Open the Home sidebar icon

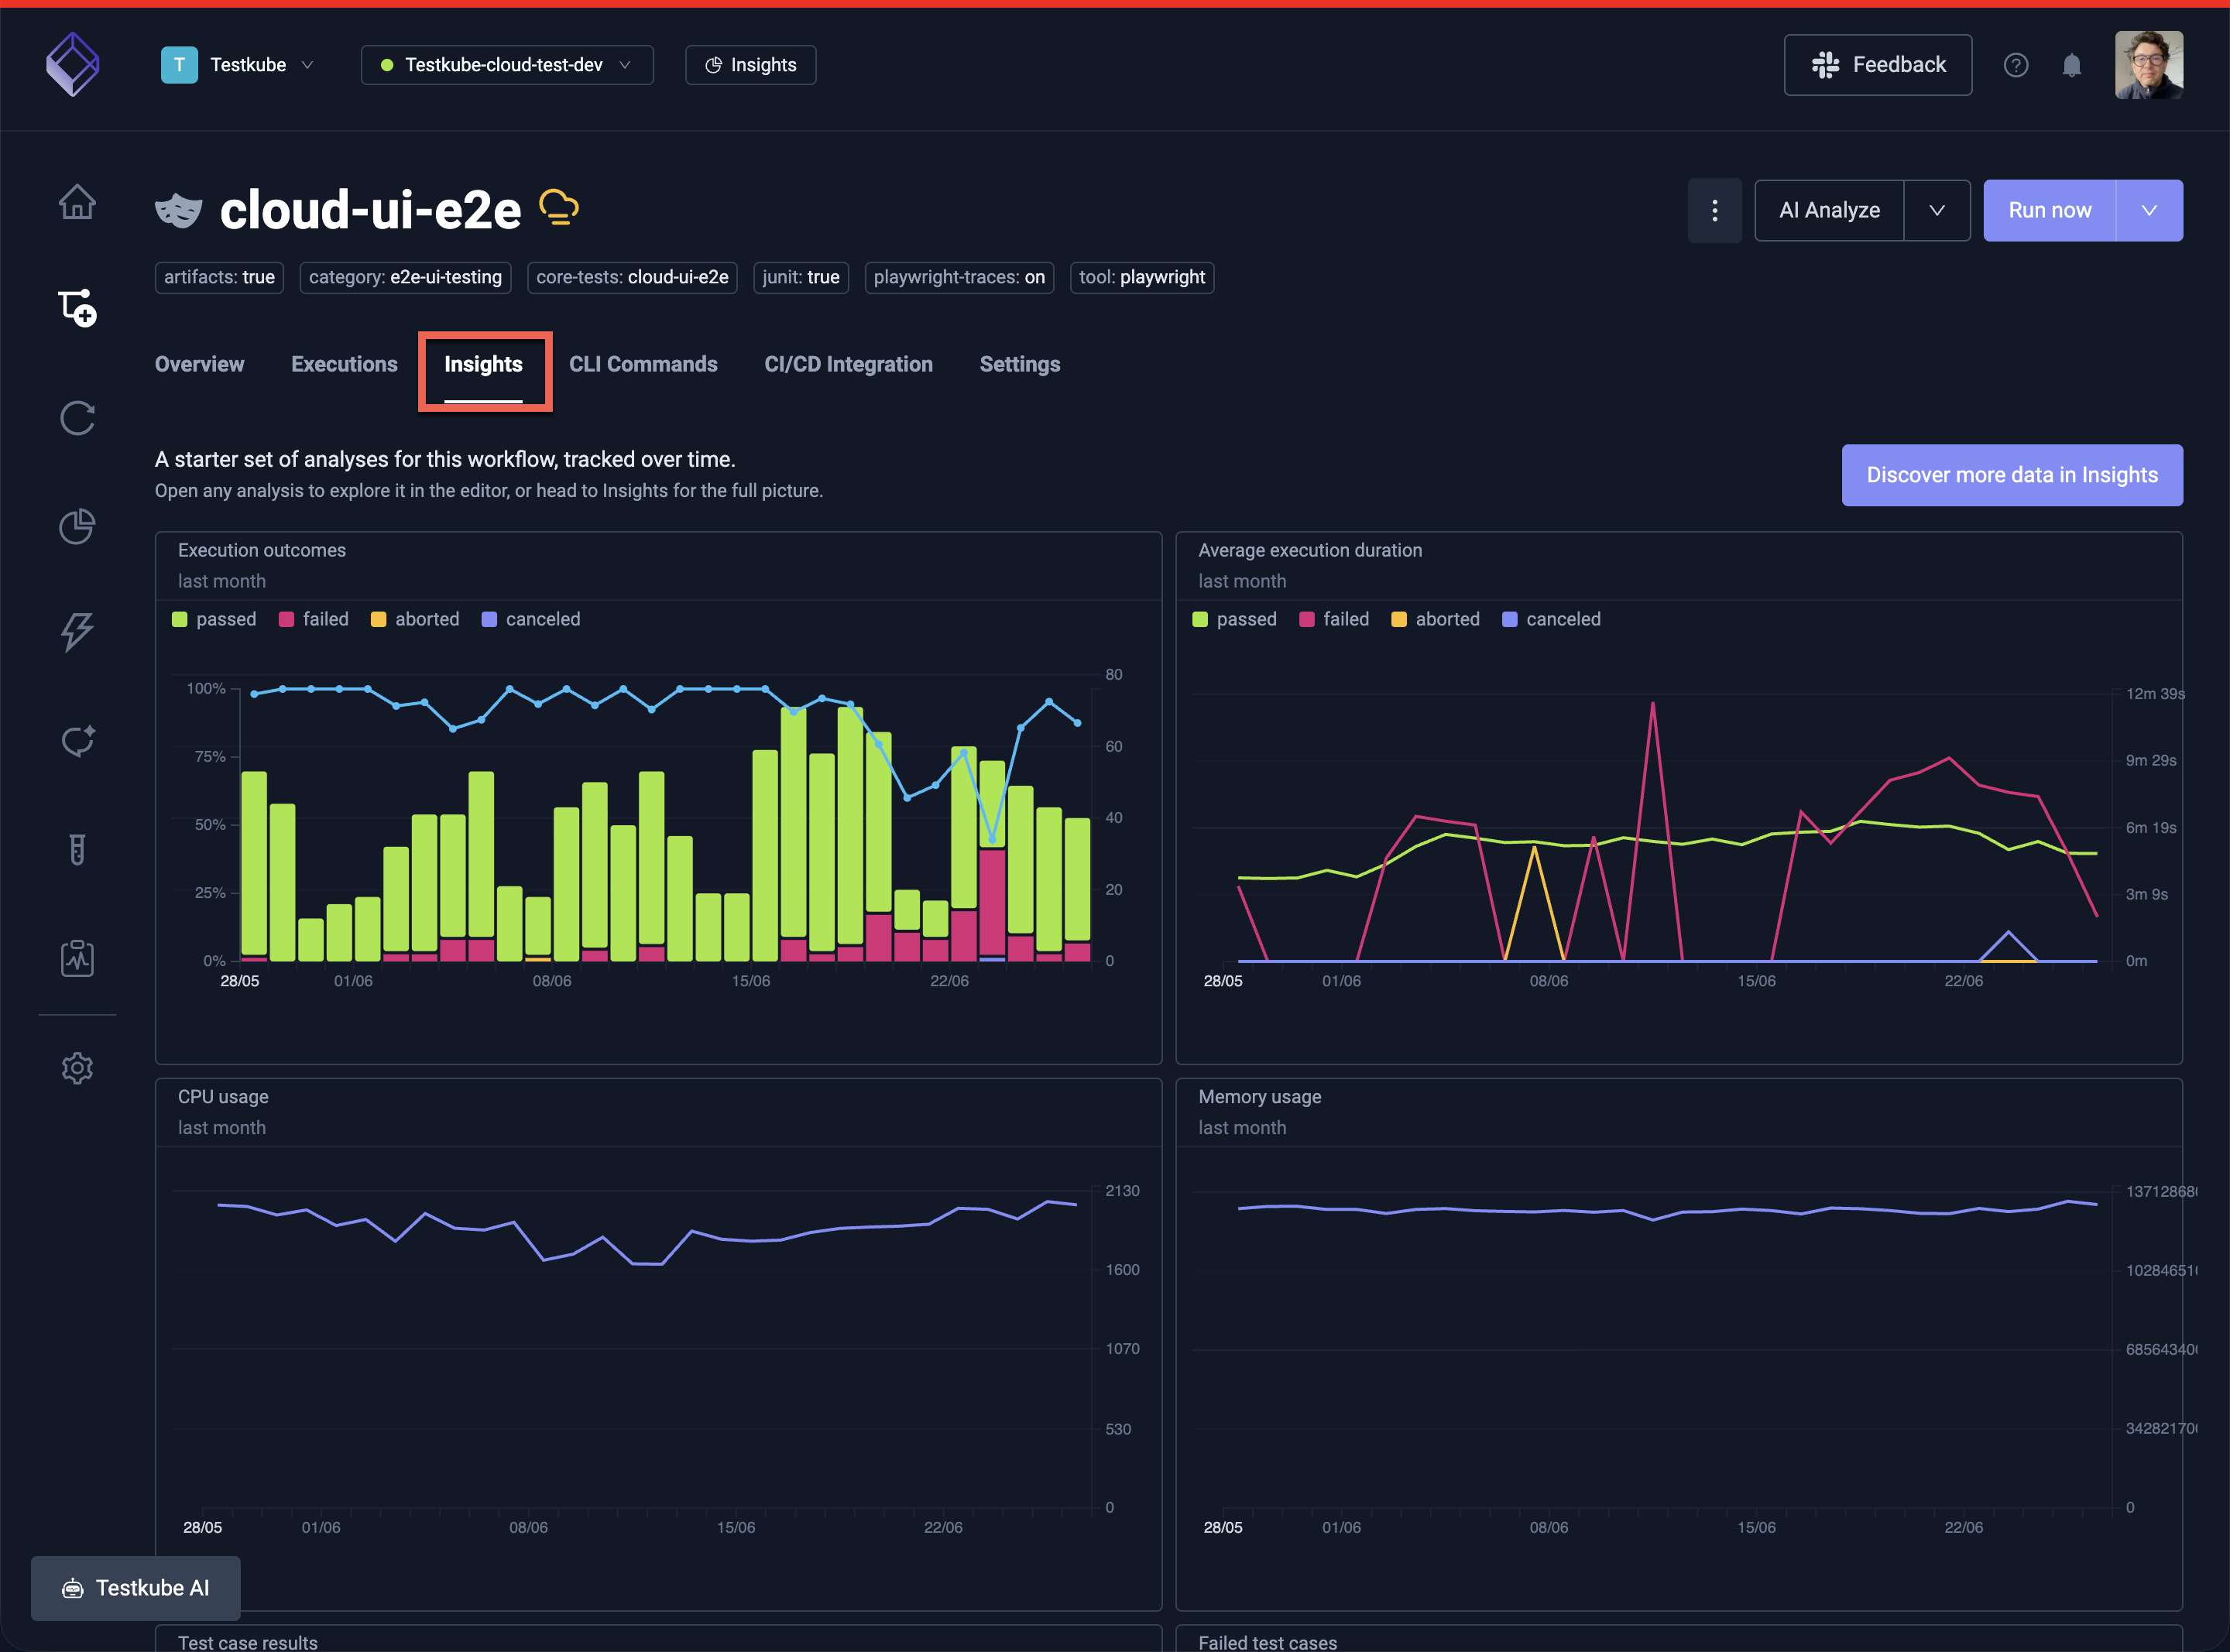click(x=77, y=202)
